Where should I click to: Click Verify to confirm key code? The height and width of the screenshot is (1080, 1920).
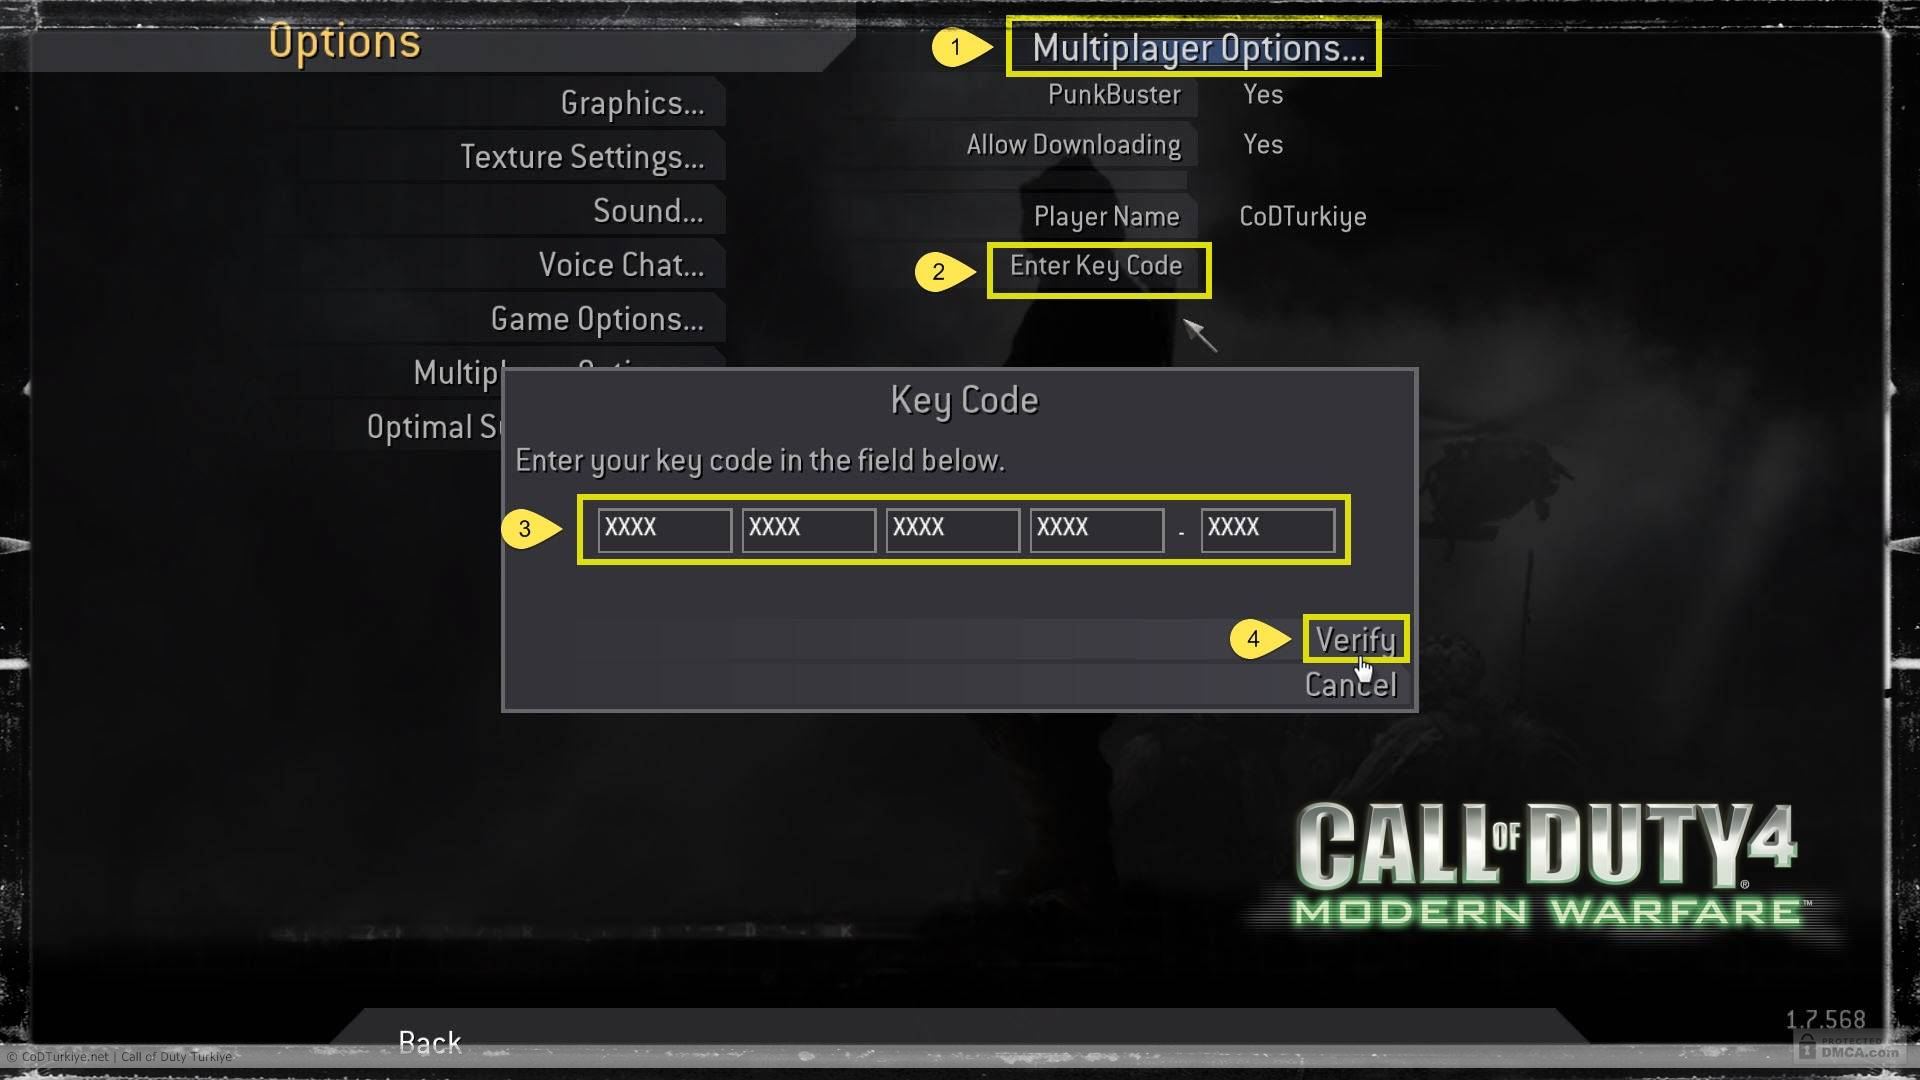(1354, 638)
